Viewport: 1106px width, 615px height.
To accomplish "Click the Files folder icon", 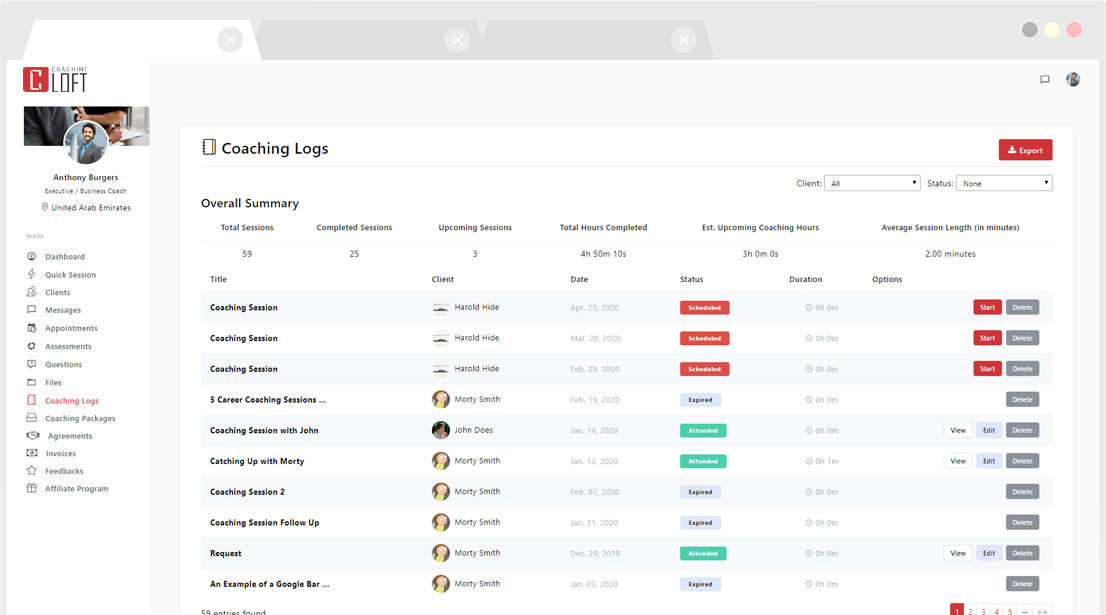I will click(32, 382).
